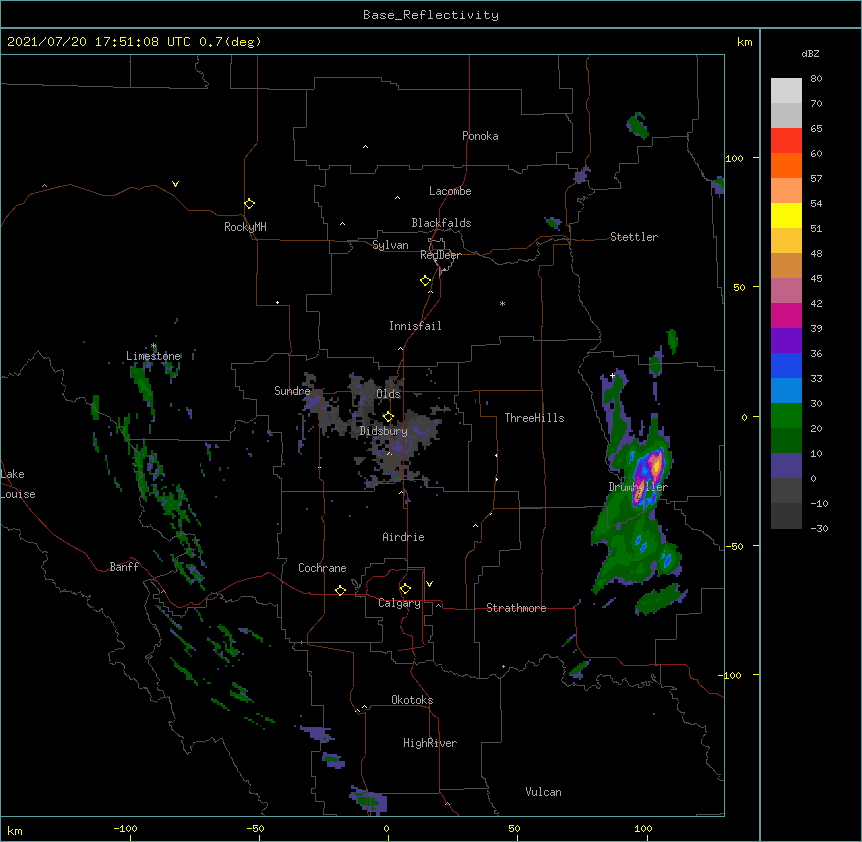Image resolution: width=862 pixels, height=842 pixels.
Task: Select the RedDeer label
Action: coord(440,255)
